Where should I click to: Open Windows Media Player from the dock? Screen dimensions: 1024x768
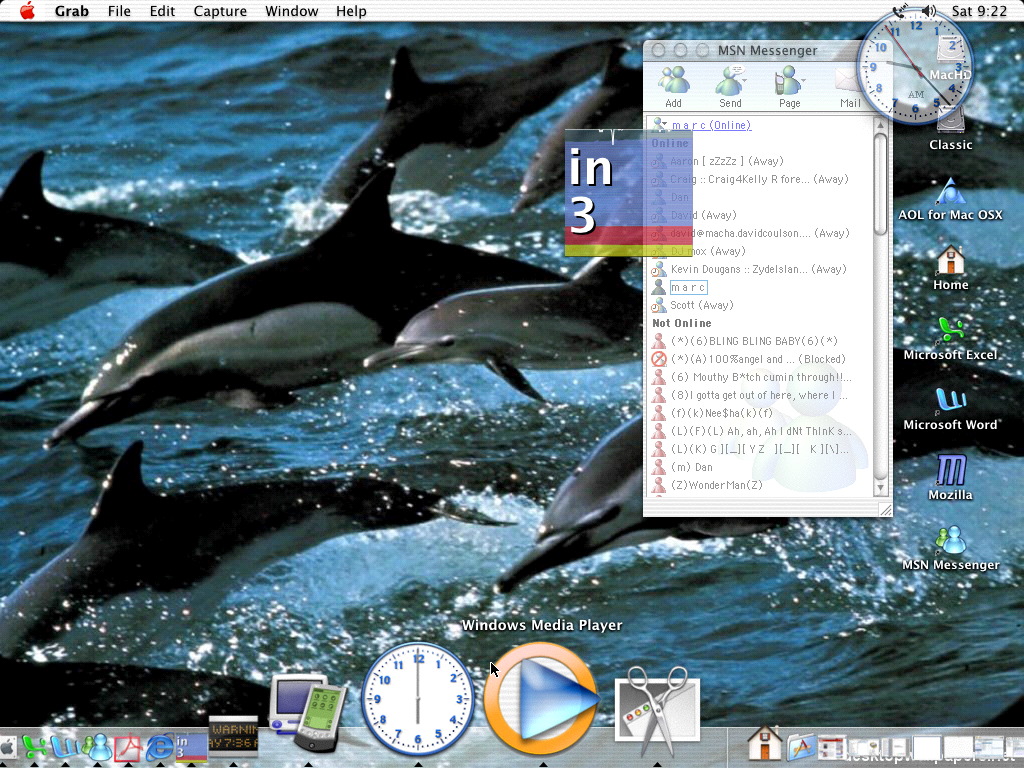(540, 699)
